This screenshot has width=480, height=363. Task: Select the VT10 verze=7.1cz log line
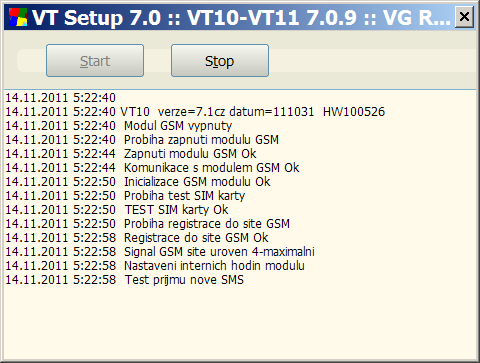pyautogui.click(x=195, y=112)
